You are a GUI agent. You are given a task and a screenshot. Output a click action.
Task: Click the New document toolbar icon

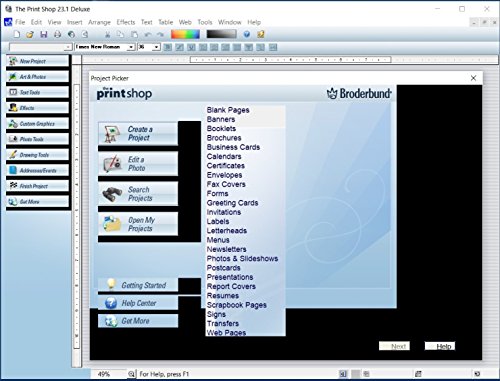pyautogui.click(x=17, y=34)
